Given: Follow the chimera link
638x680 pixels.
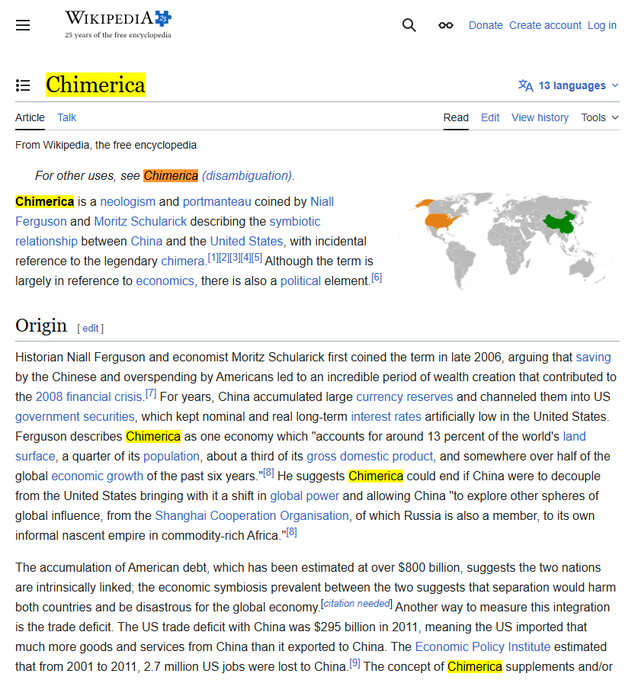Looking at the screenshot, I should tap(183, 261).
